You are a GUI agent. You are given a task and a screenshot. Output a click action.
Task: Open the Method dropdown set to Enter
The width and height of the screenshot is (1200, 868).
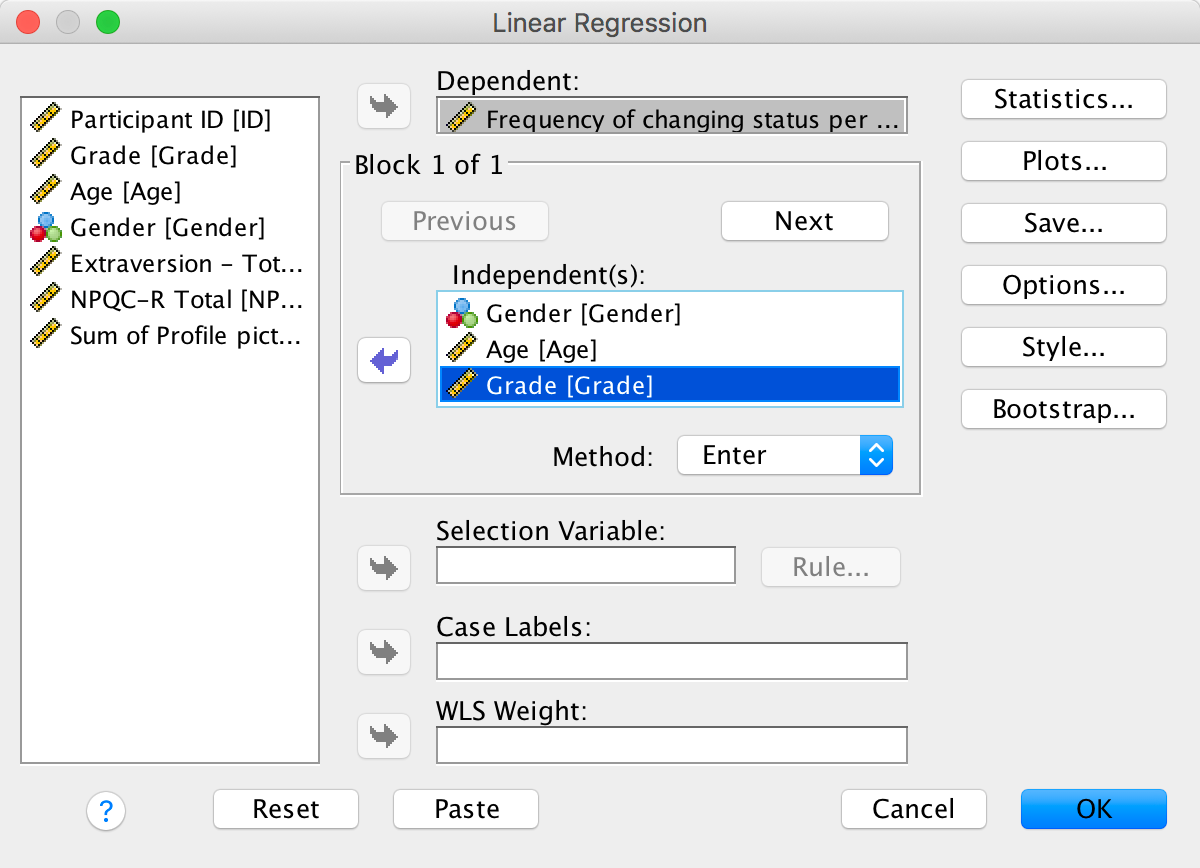click(784, 456)
